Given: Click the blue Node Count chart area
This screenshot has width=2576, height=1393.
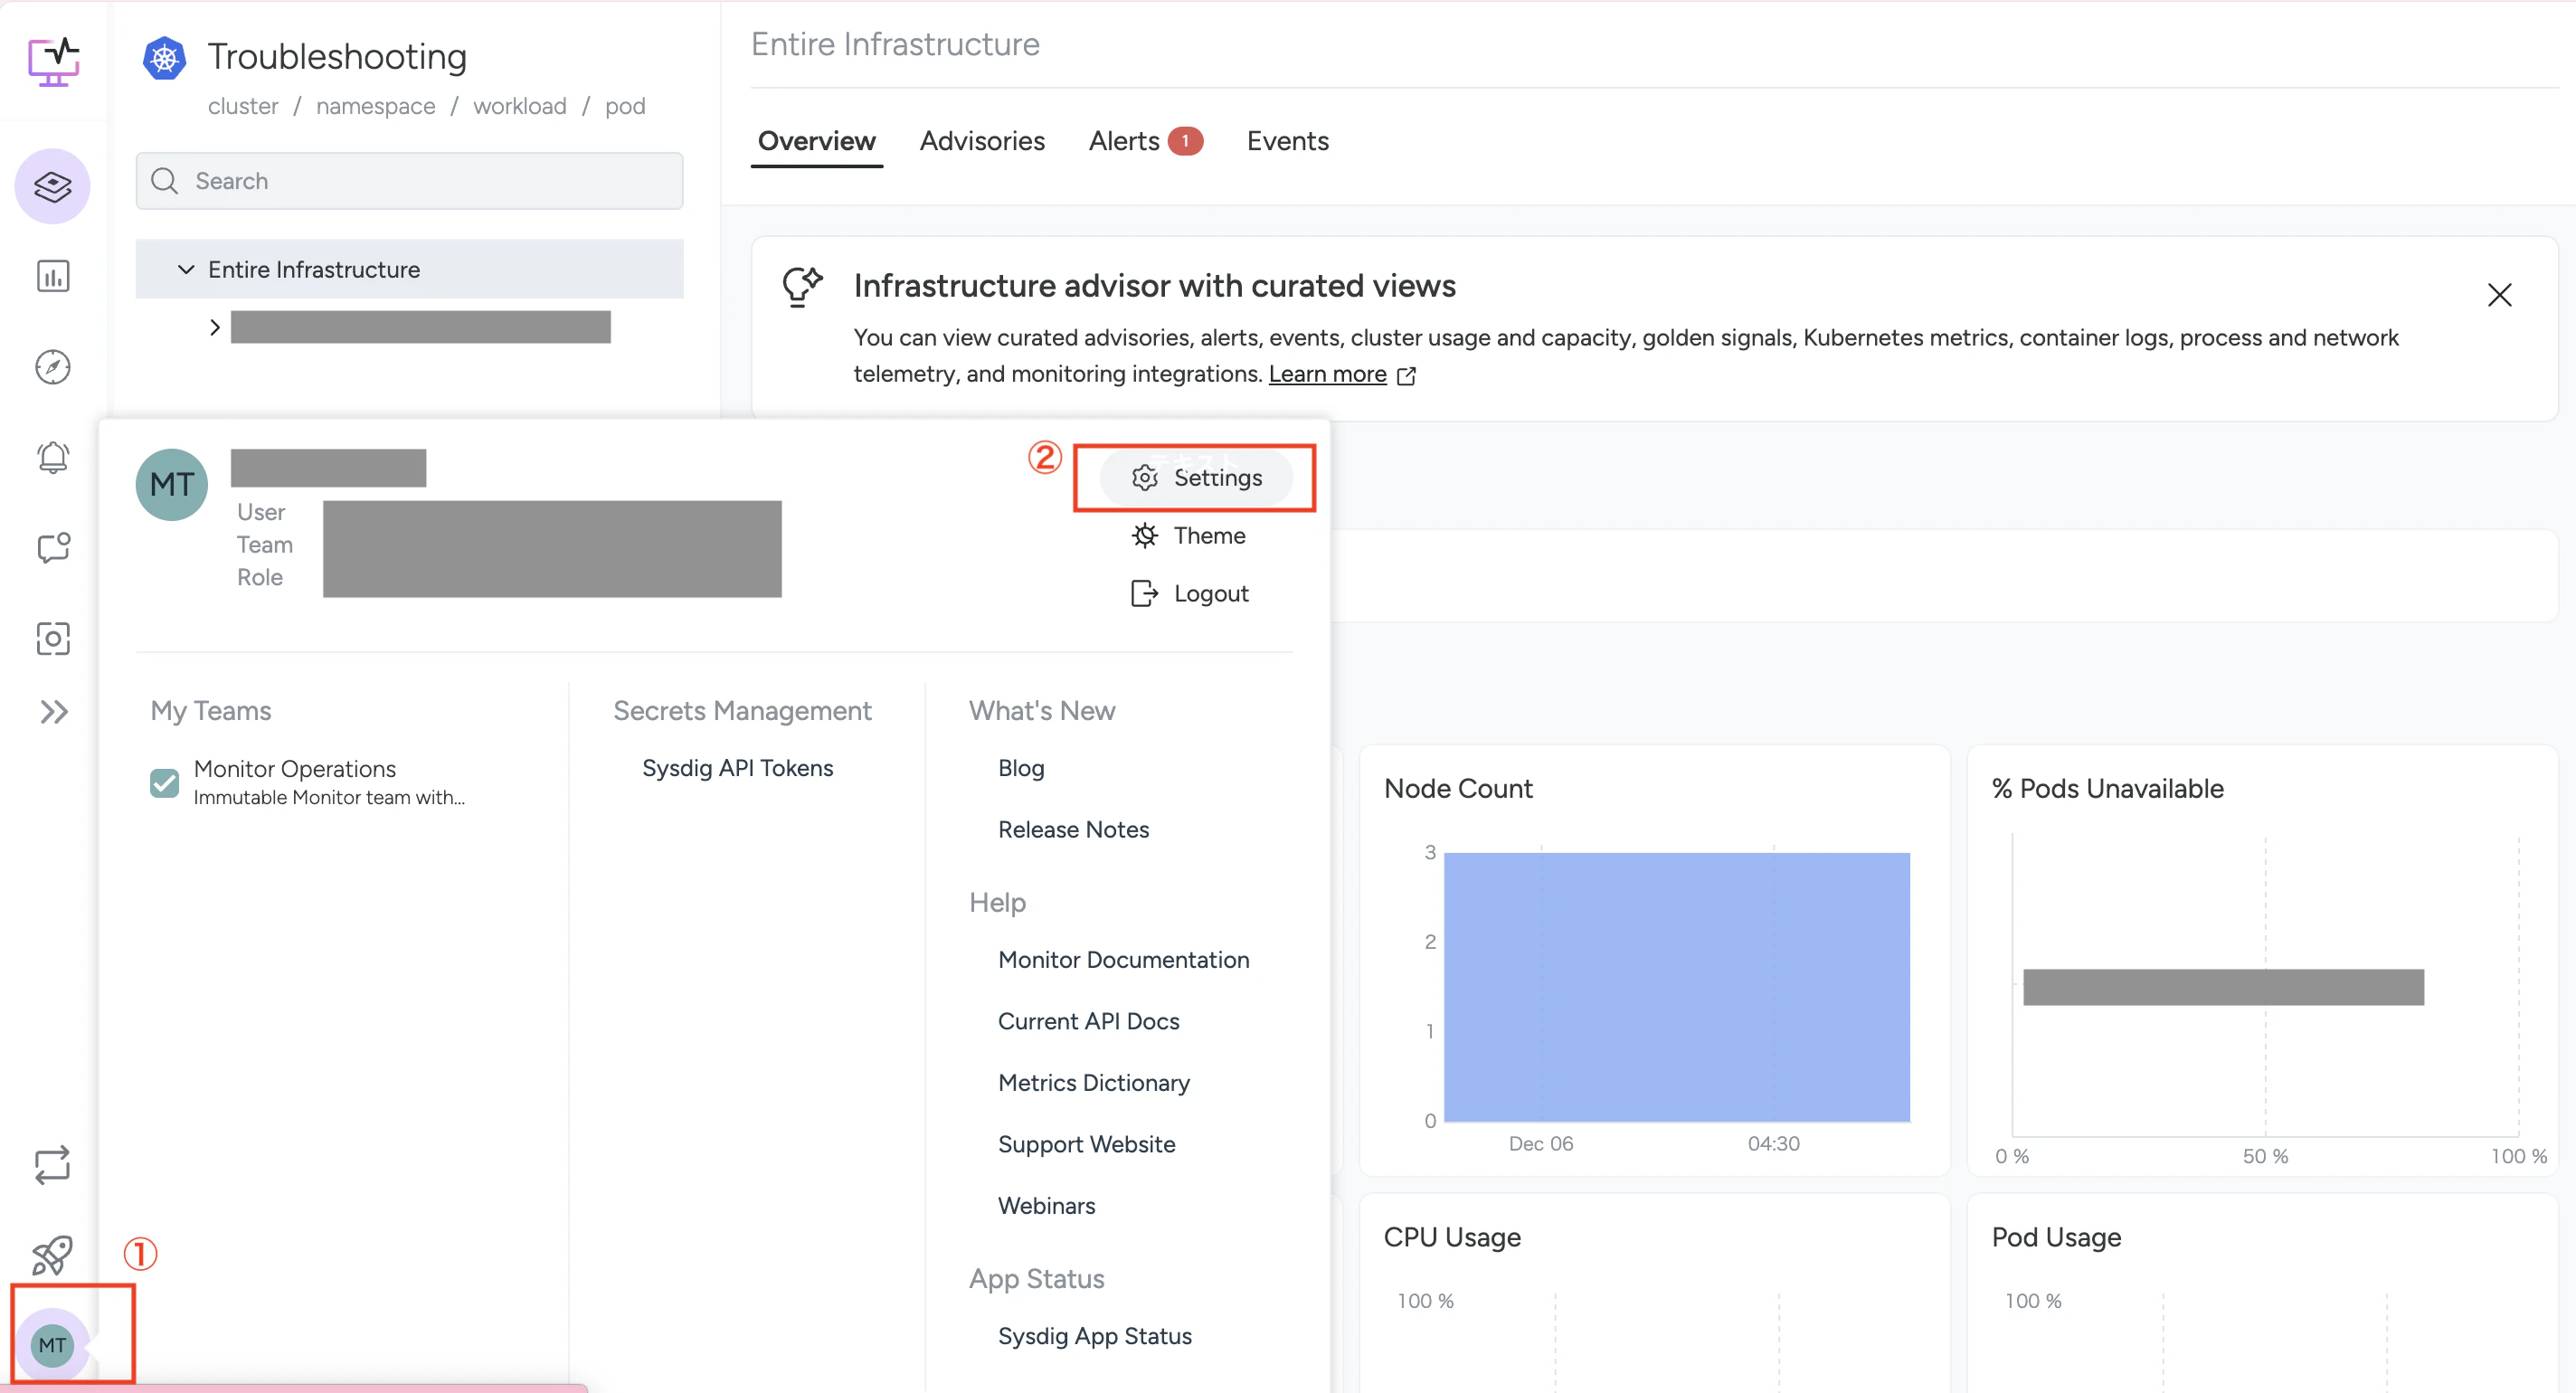Looking at the screenshot, I should [1676, 987].
